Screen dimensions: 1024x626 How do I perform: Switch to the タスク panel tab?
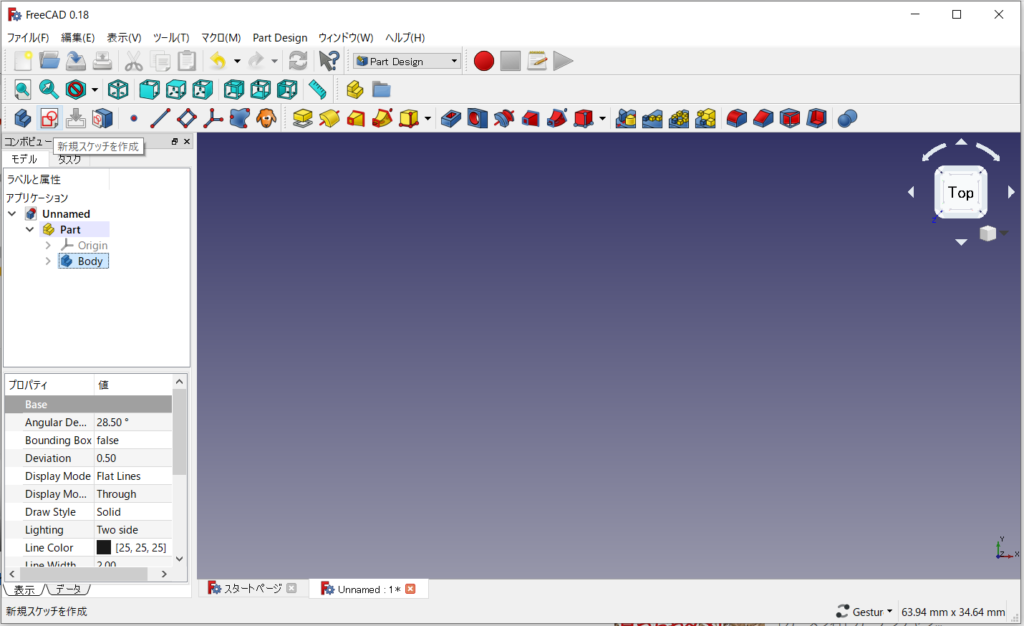[69, 160]
